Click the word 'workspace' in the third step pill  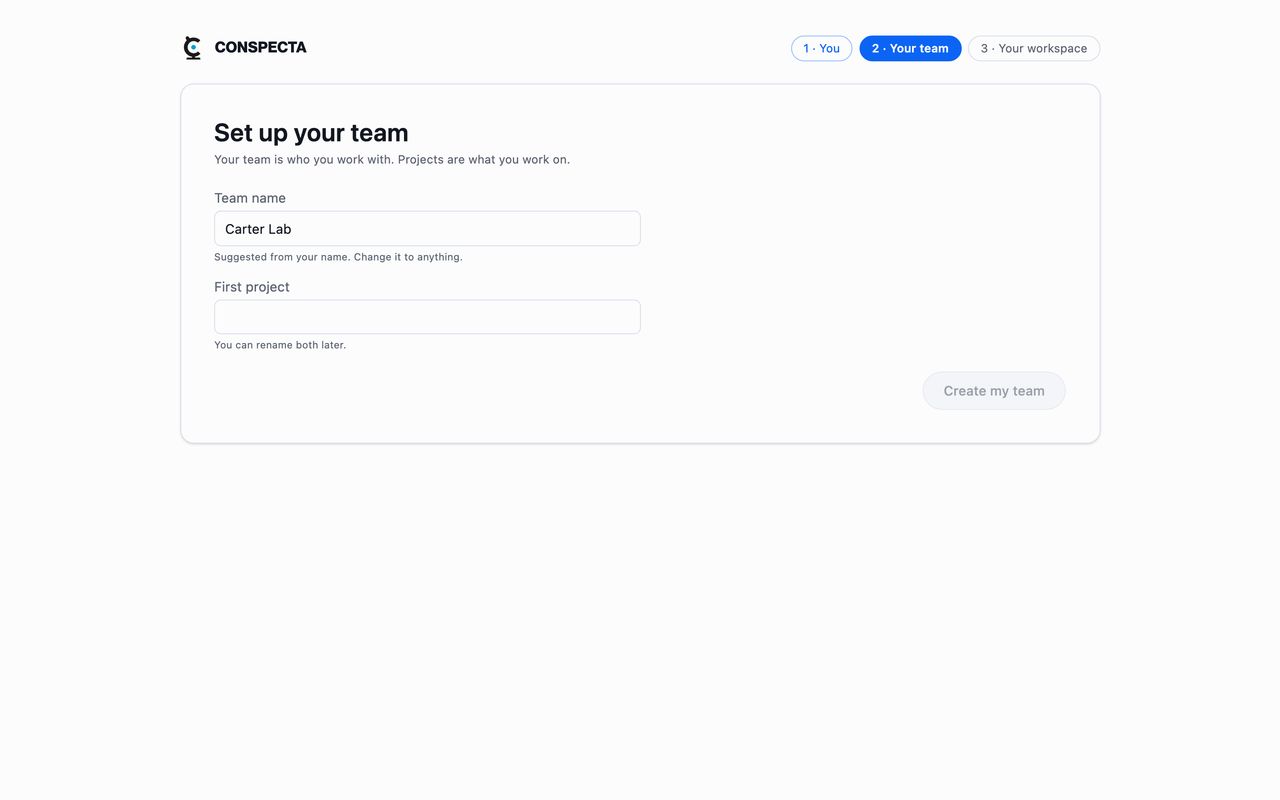tap(1058, 48)
